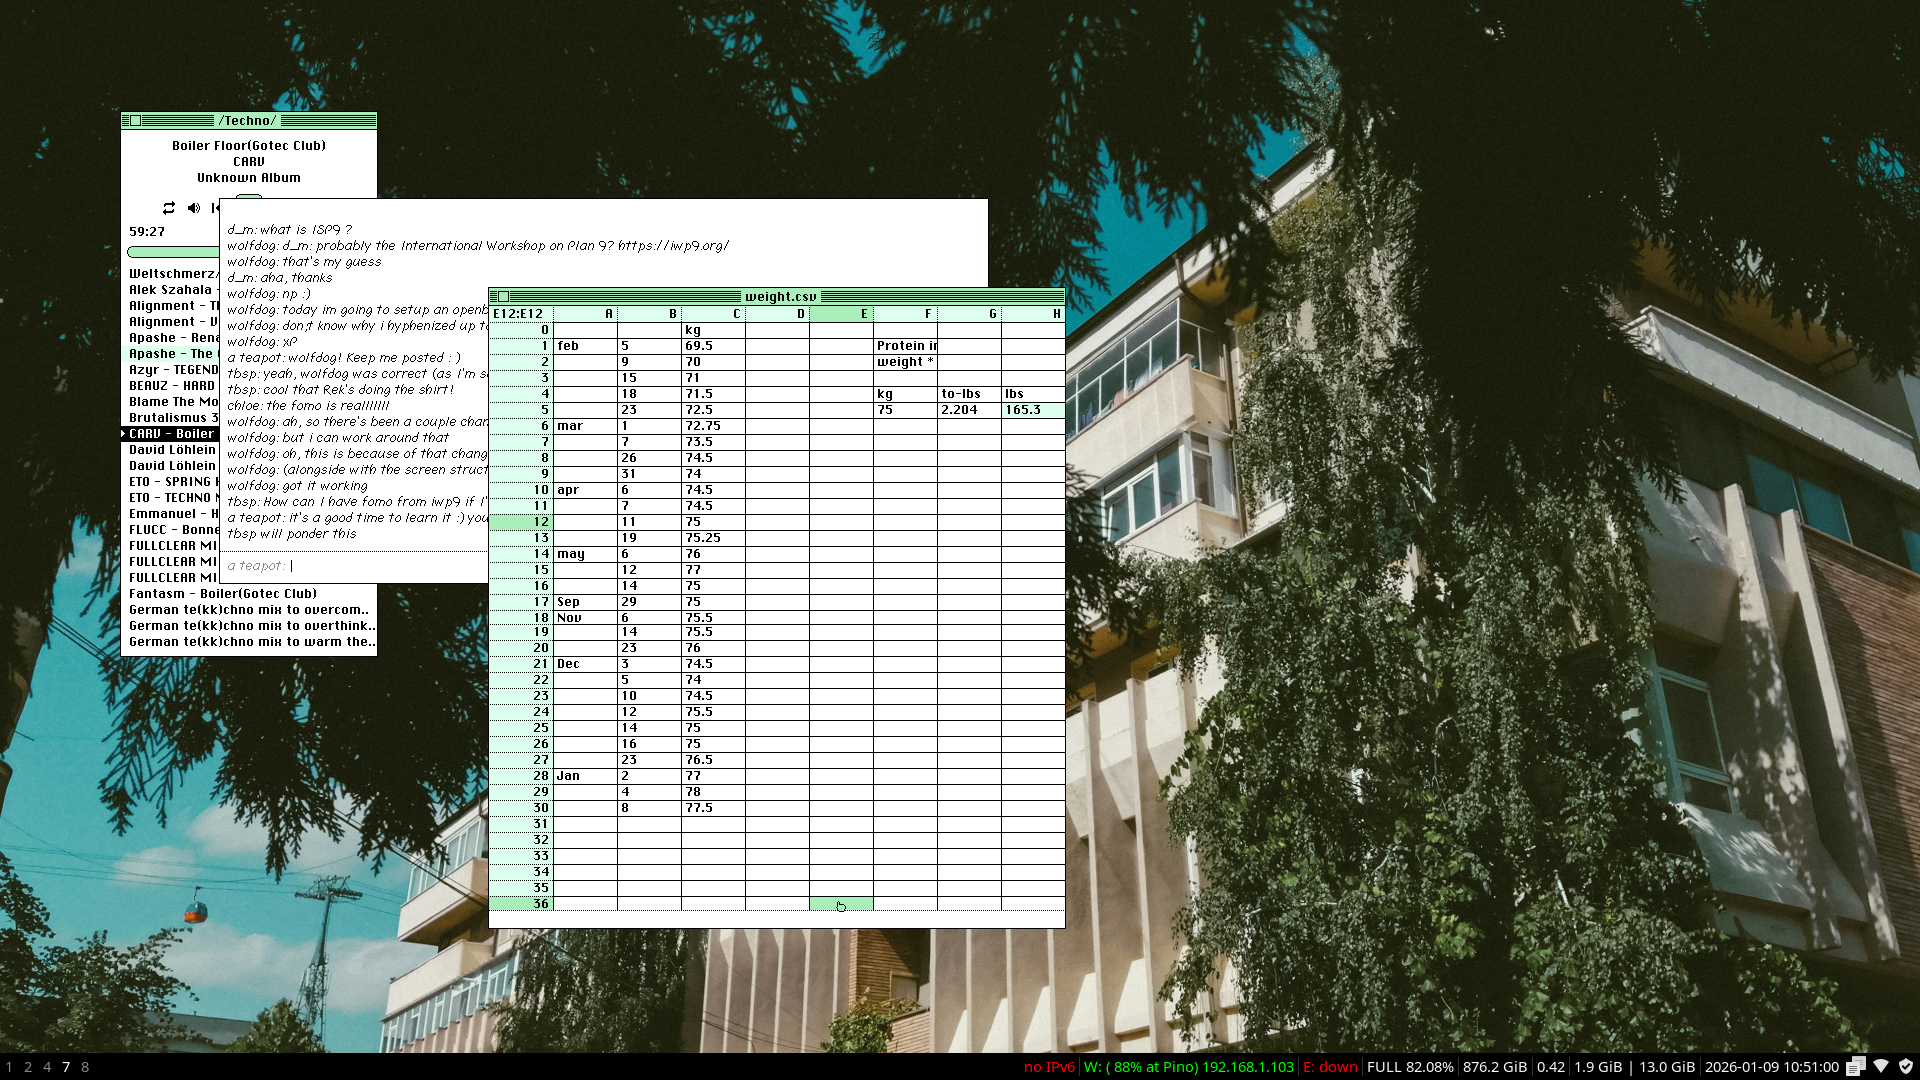Select 'Fantasm - Boiler(Gotec Club)' playlist entry

click(222, 594)
